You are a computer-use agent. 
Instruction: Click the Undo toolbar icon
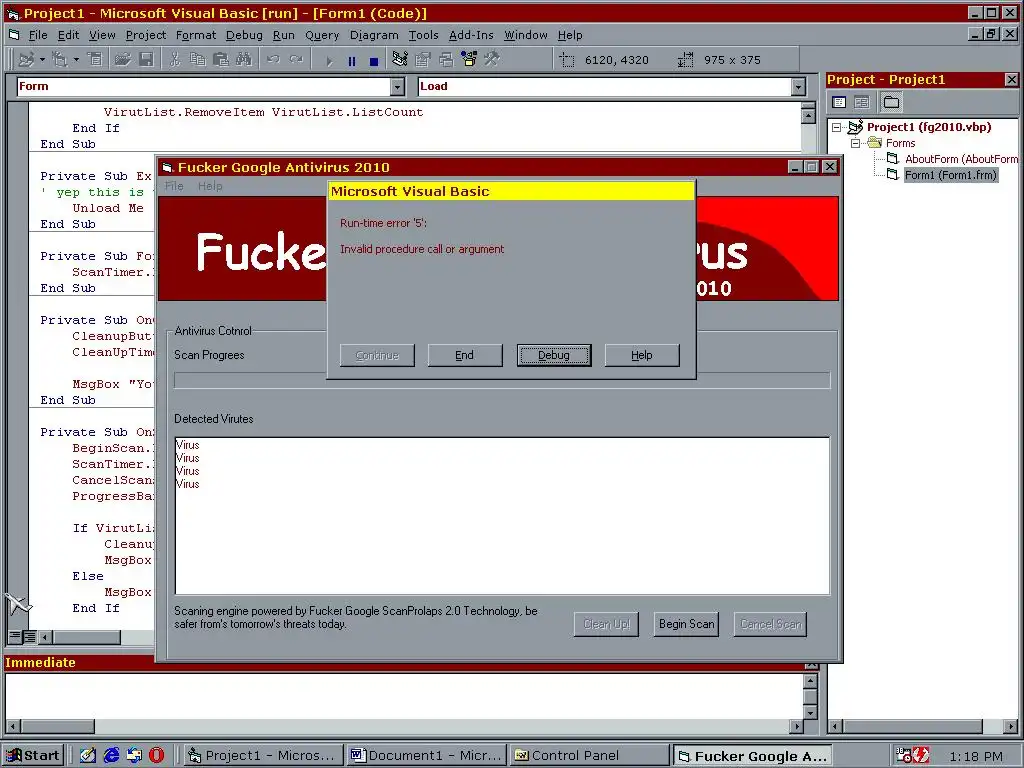click(273, 60)
